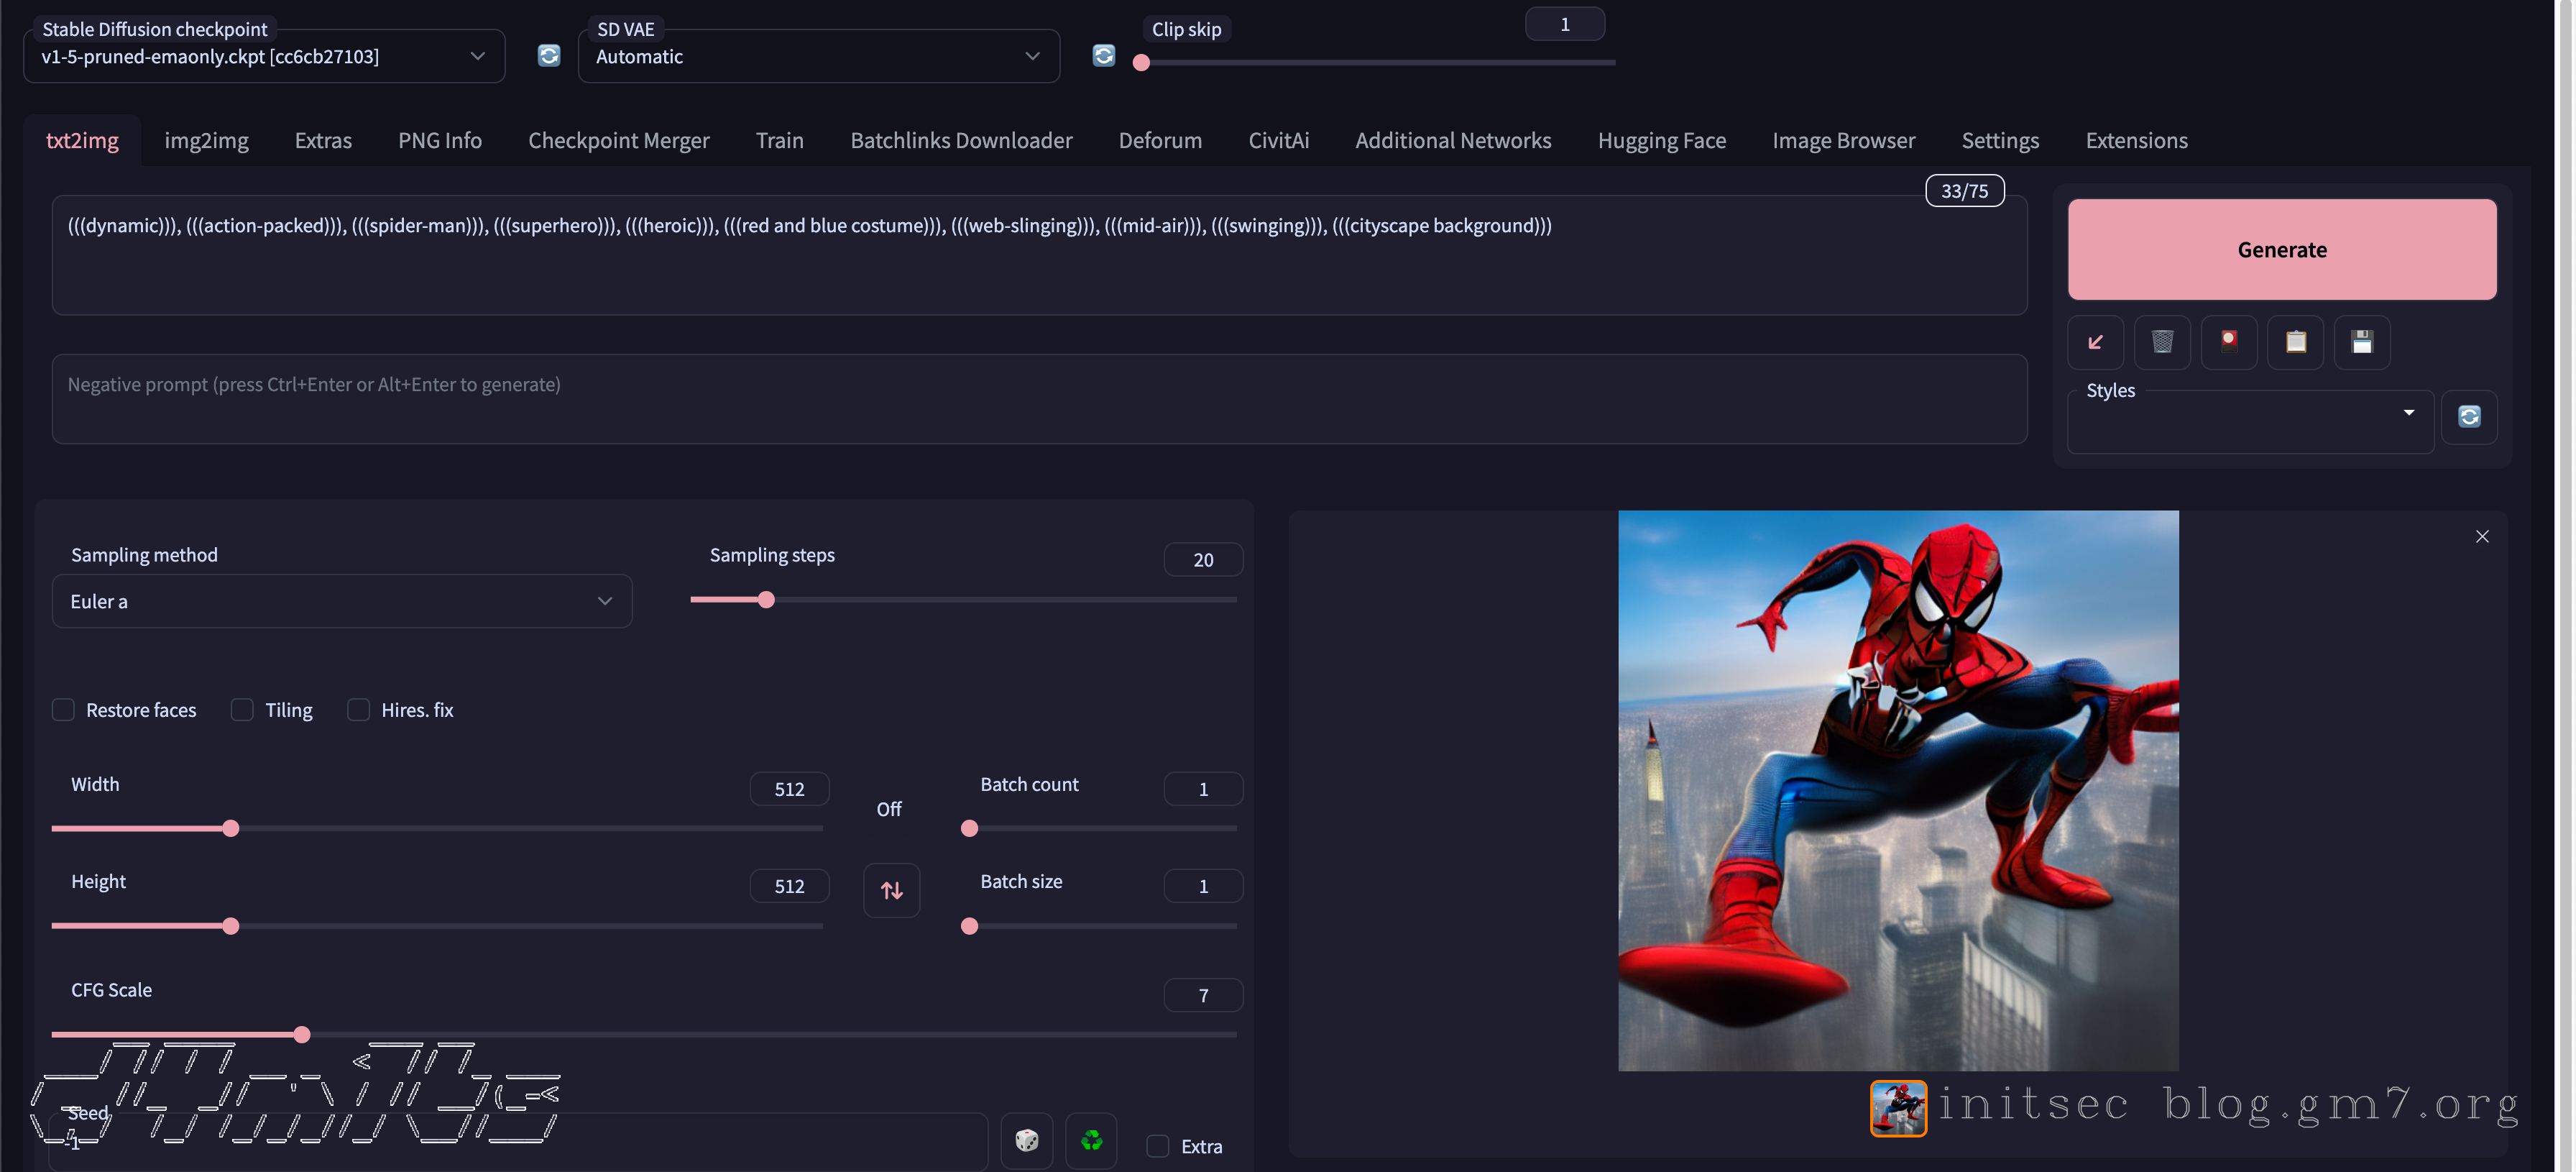Enable the Restore faces checkbox
Image resolution: width=2576 pixels, height=1172 pixels.
(x=63, y=710)
